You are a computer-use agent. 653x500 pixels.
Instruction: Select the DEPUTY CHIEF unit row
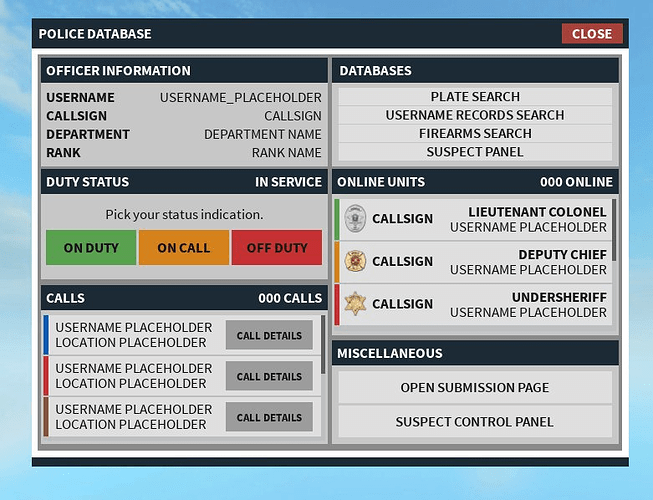tap(473, 262)
